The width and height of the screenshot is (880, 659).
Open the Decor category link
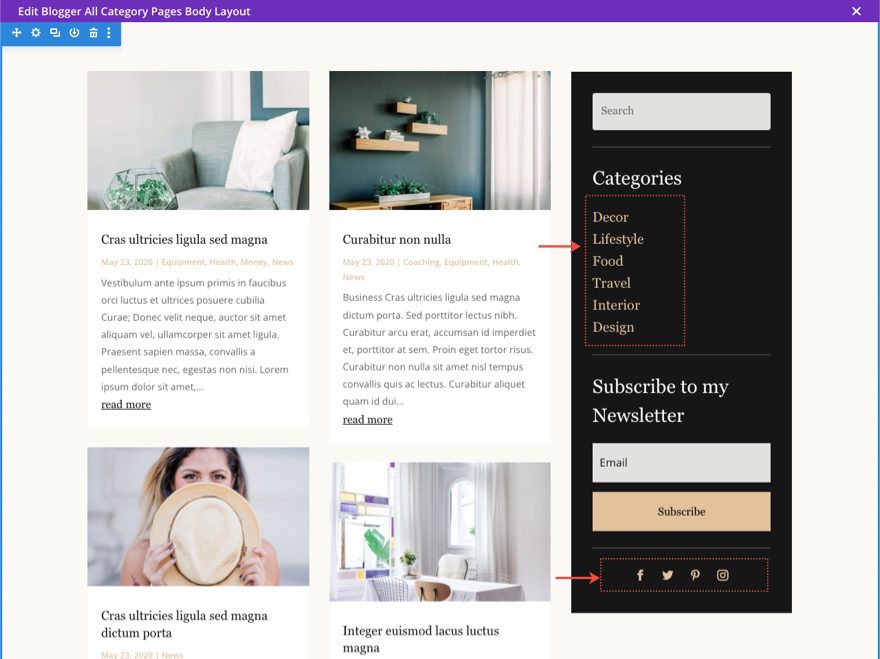point(612,217)
